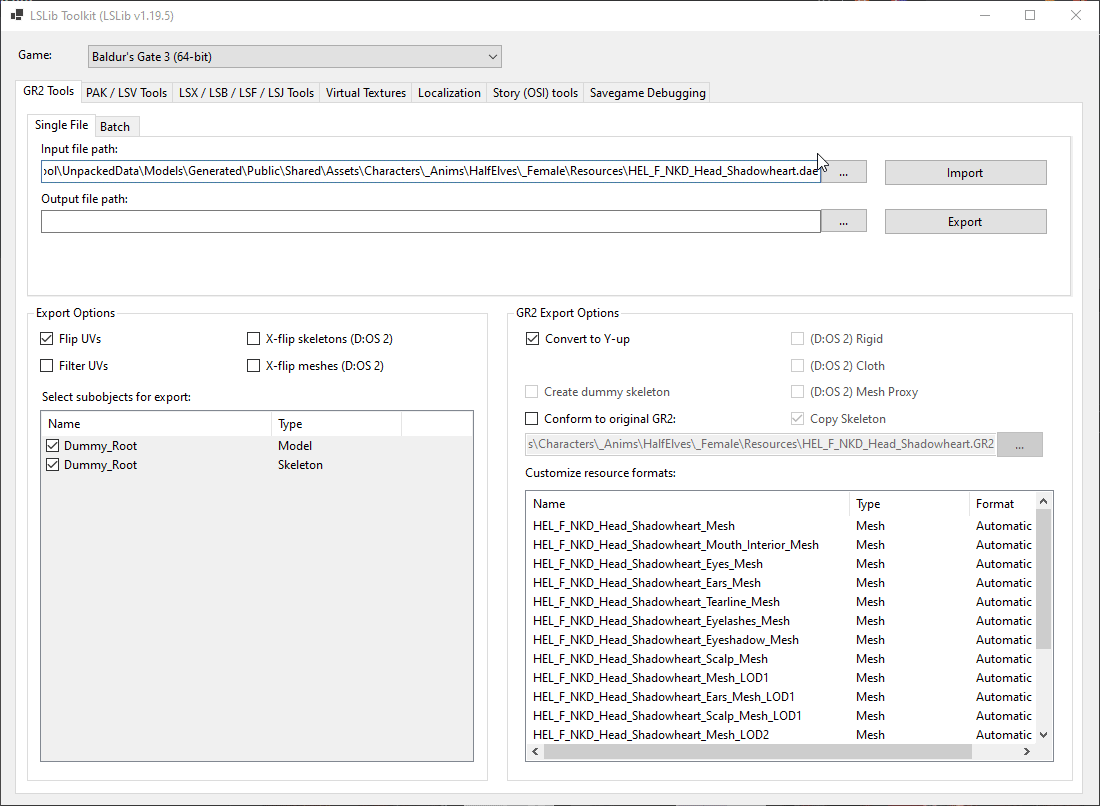Click the Copy Skeleton checkbox
Viewport: 1100px width, 806px height.
798,419
